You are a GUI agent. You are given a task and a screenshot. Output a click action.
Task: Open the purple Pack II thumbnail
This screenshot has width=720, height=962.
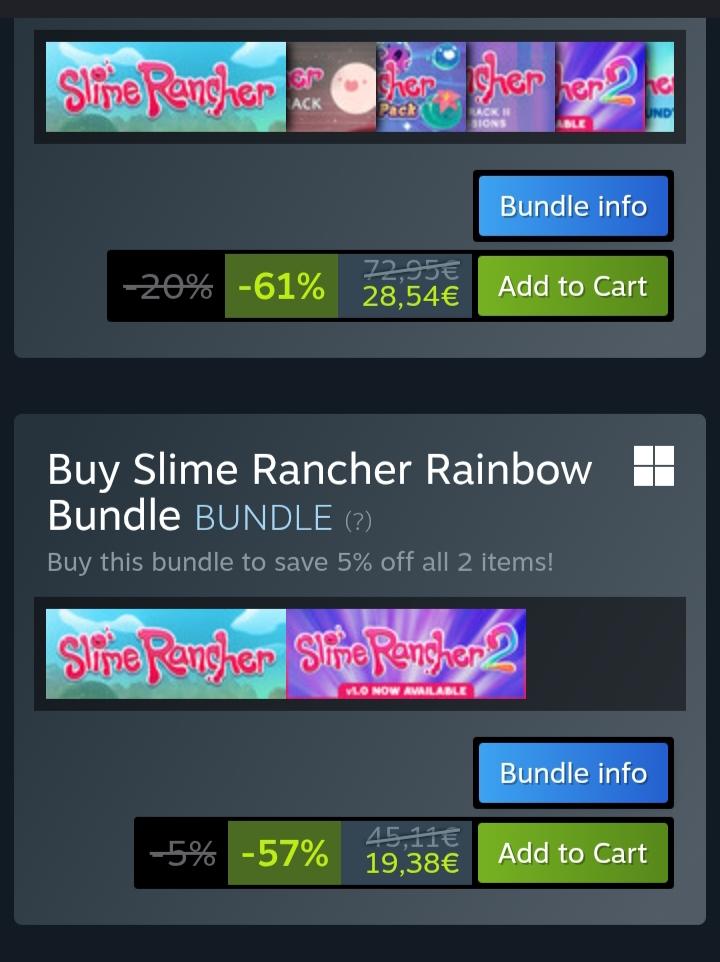(510, 87)
